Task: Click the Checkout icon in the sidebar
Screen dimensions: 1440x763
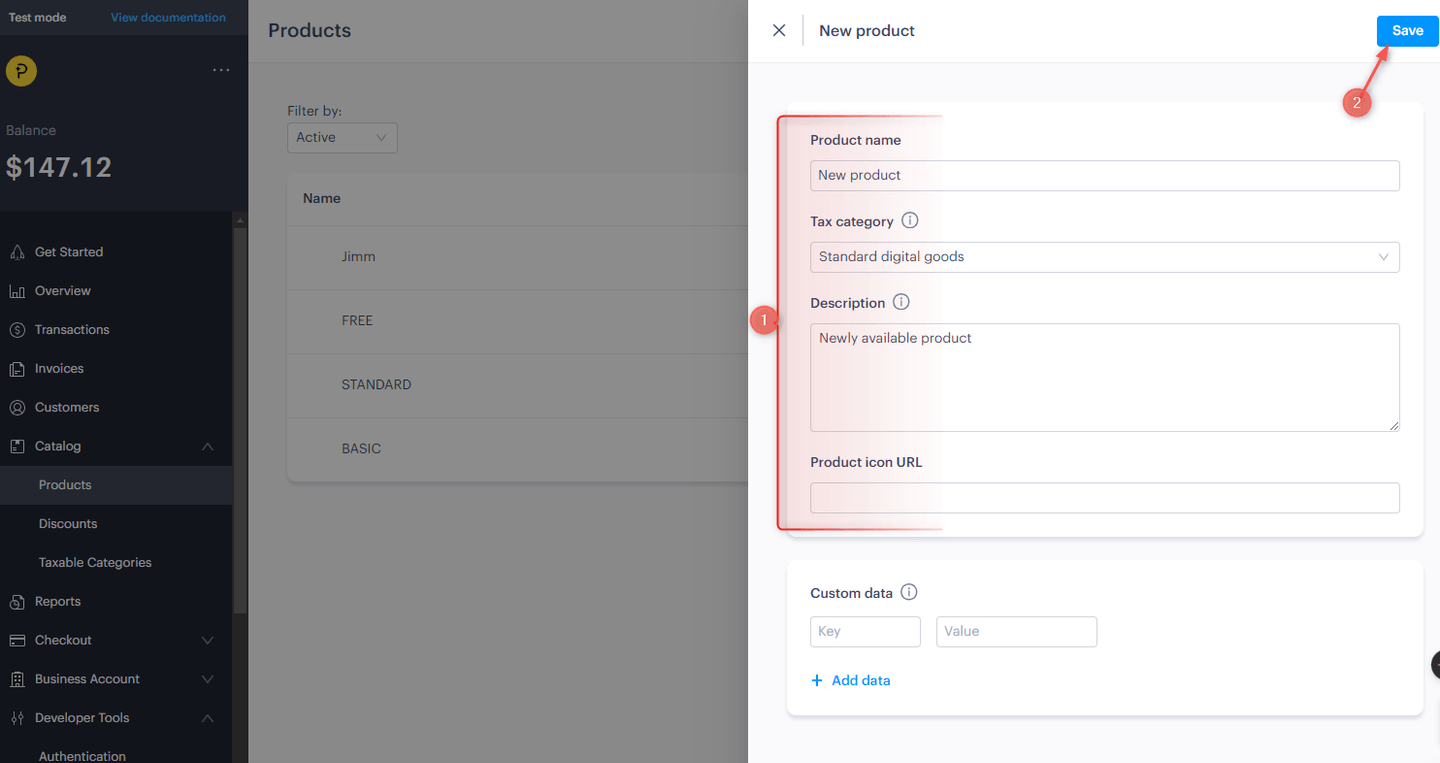Action: pyautogui.click(x=18, y=640)
